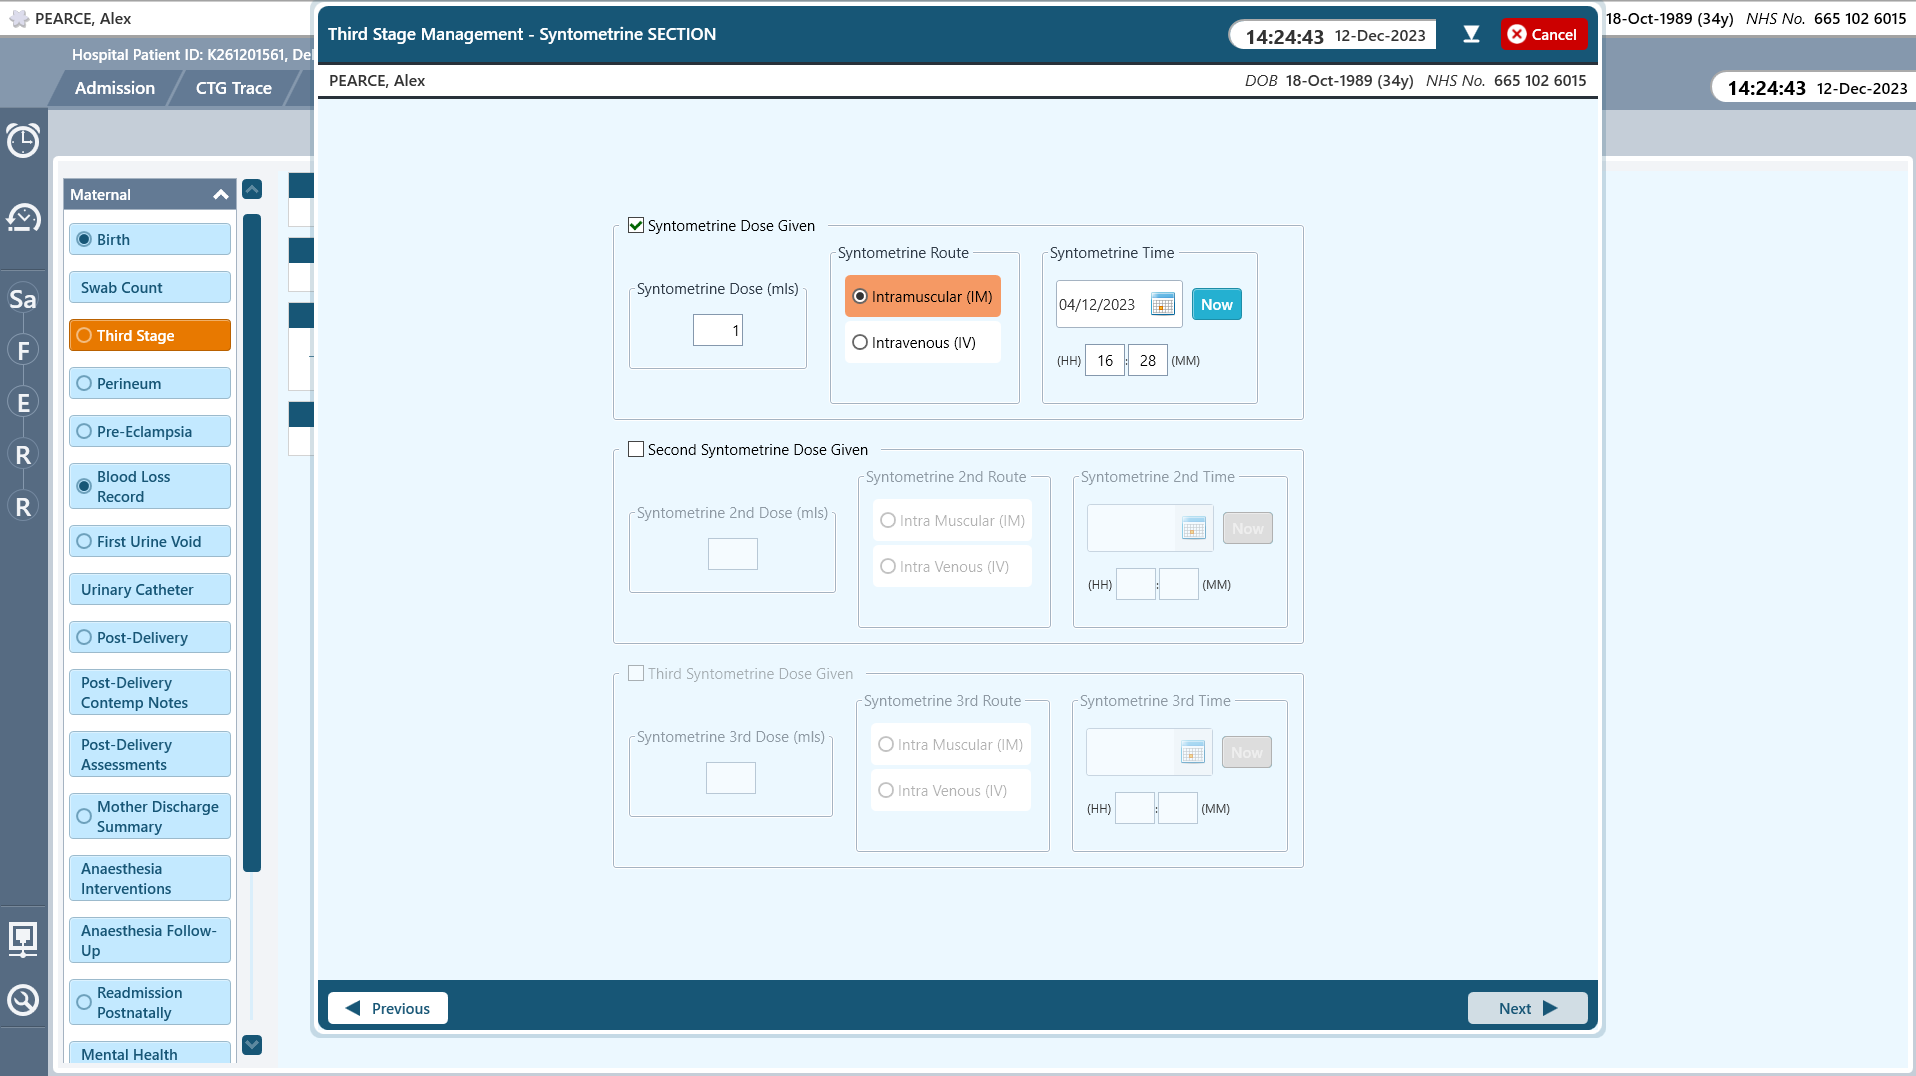
Task: Open calendar picker for Syntometrine Time
Action: pyautogui.click(x=1162, y=305)
